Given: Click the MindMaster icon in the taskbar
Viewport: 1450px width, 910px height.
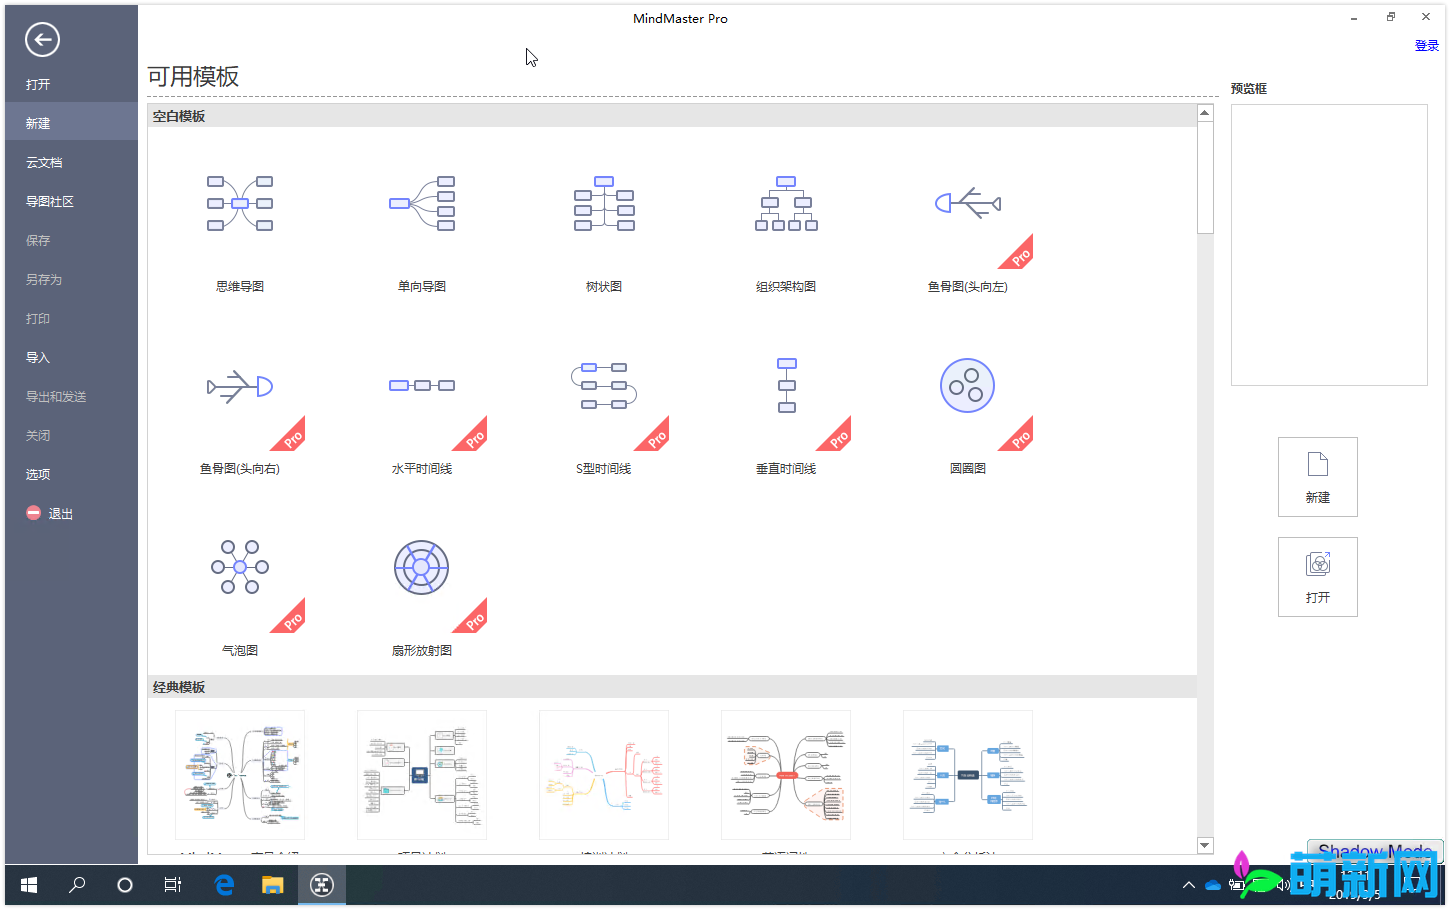Looking at the screenshot, I should (321, 885).
